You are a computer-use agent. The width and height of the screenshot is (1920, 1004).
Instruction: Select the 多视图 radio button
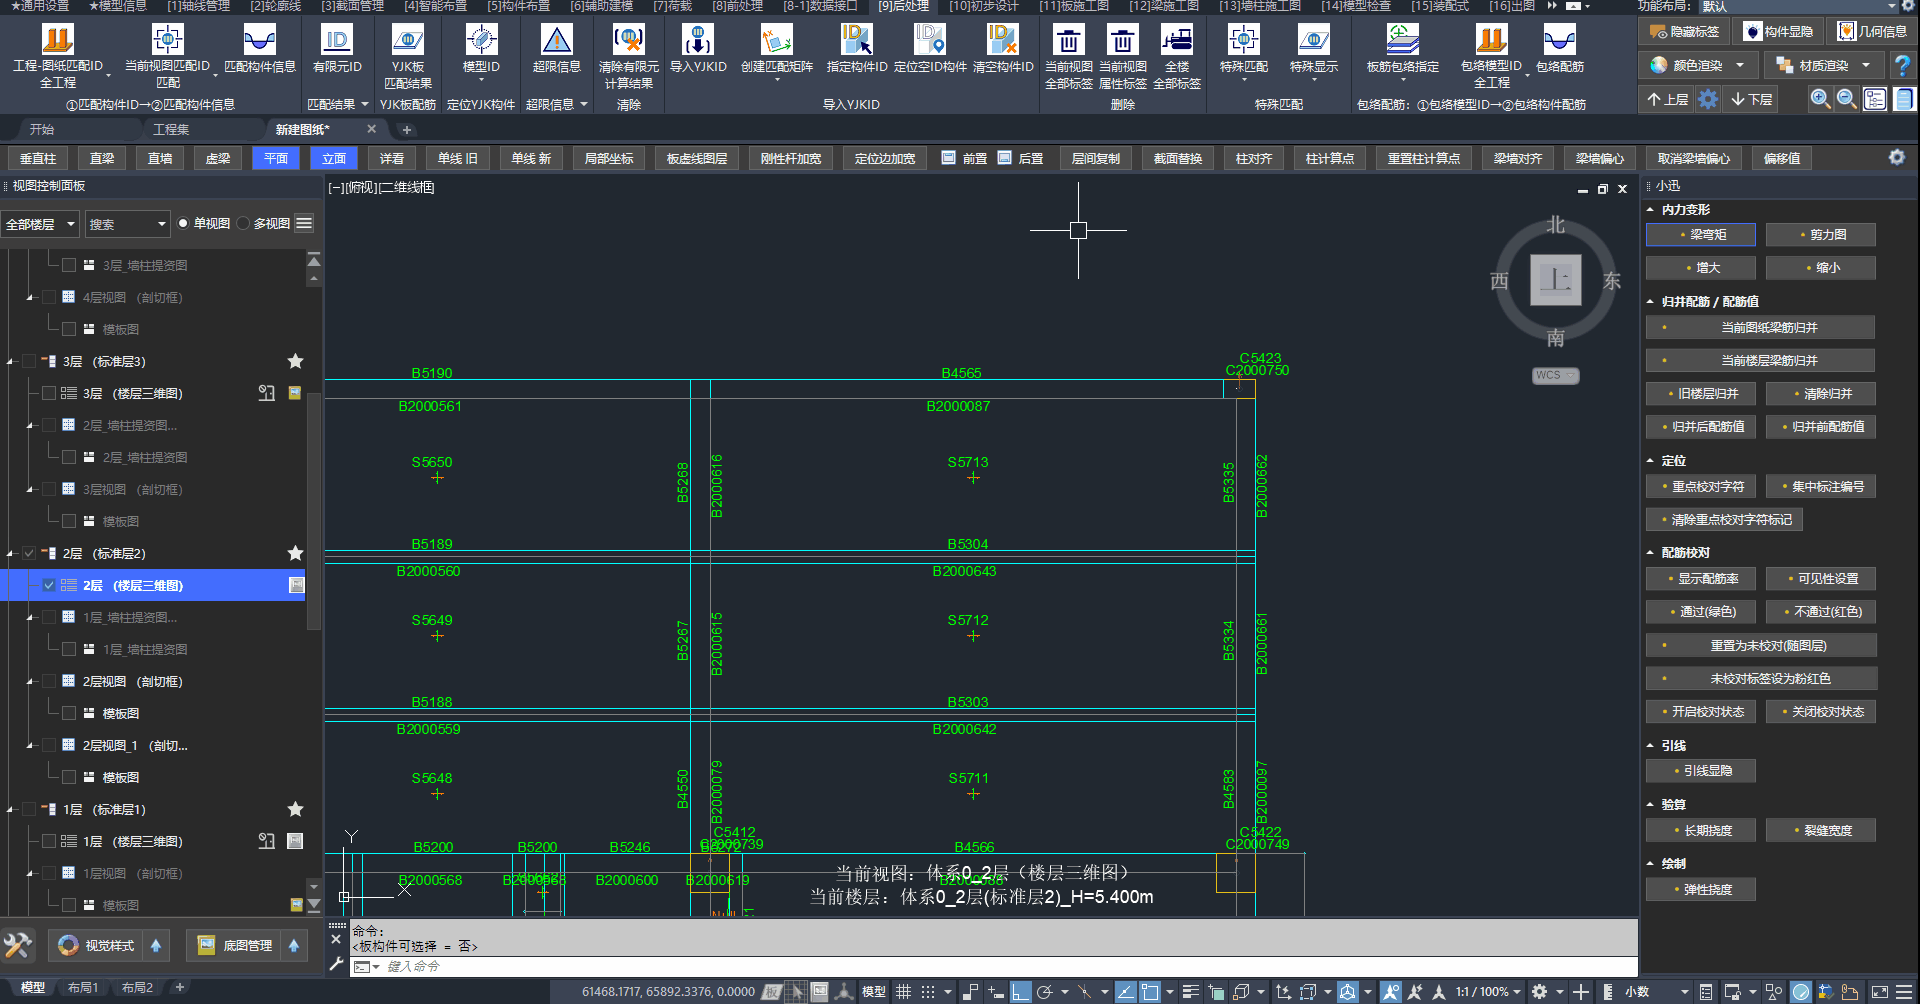pyautogui.click(x=244, y=224)
